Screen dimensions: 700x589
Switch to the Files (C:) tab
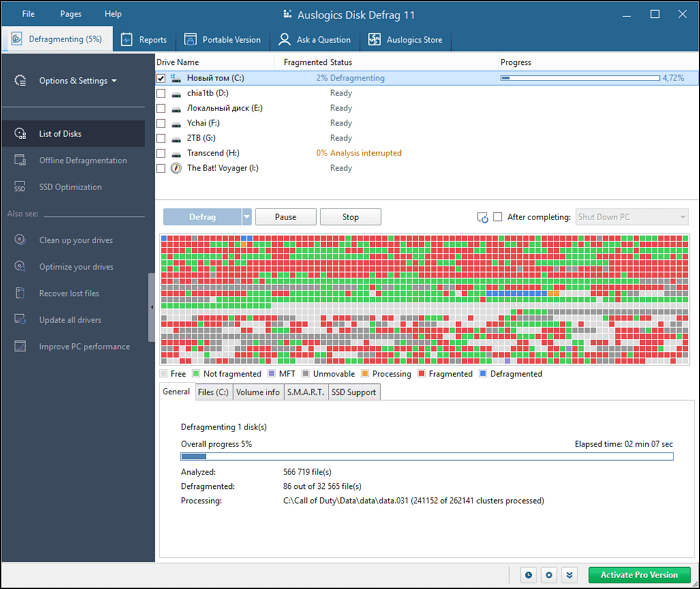(213, 393)
